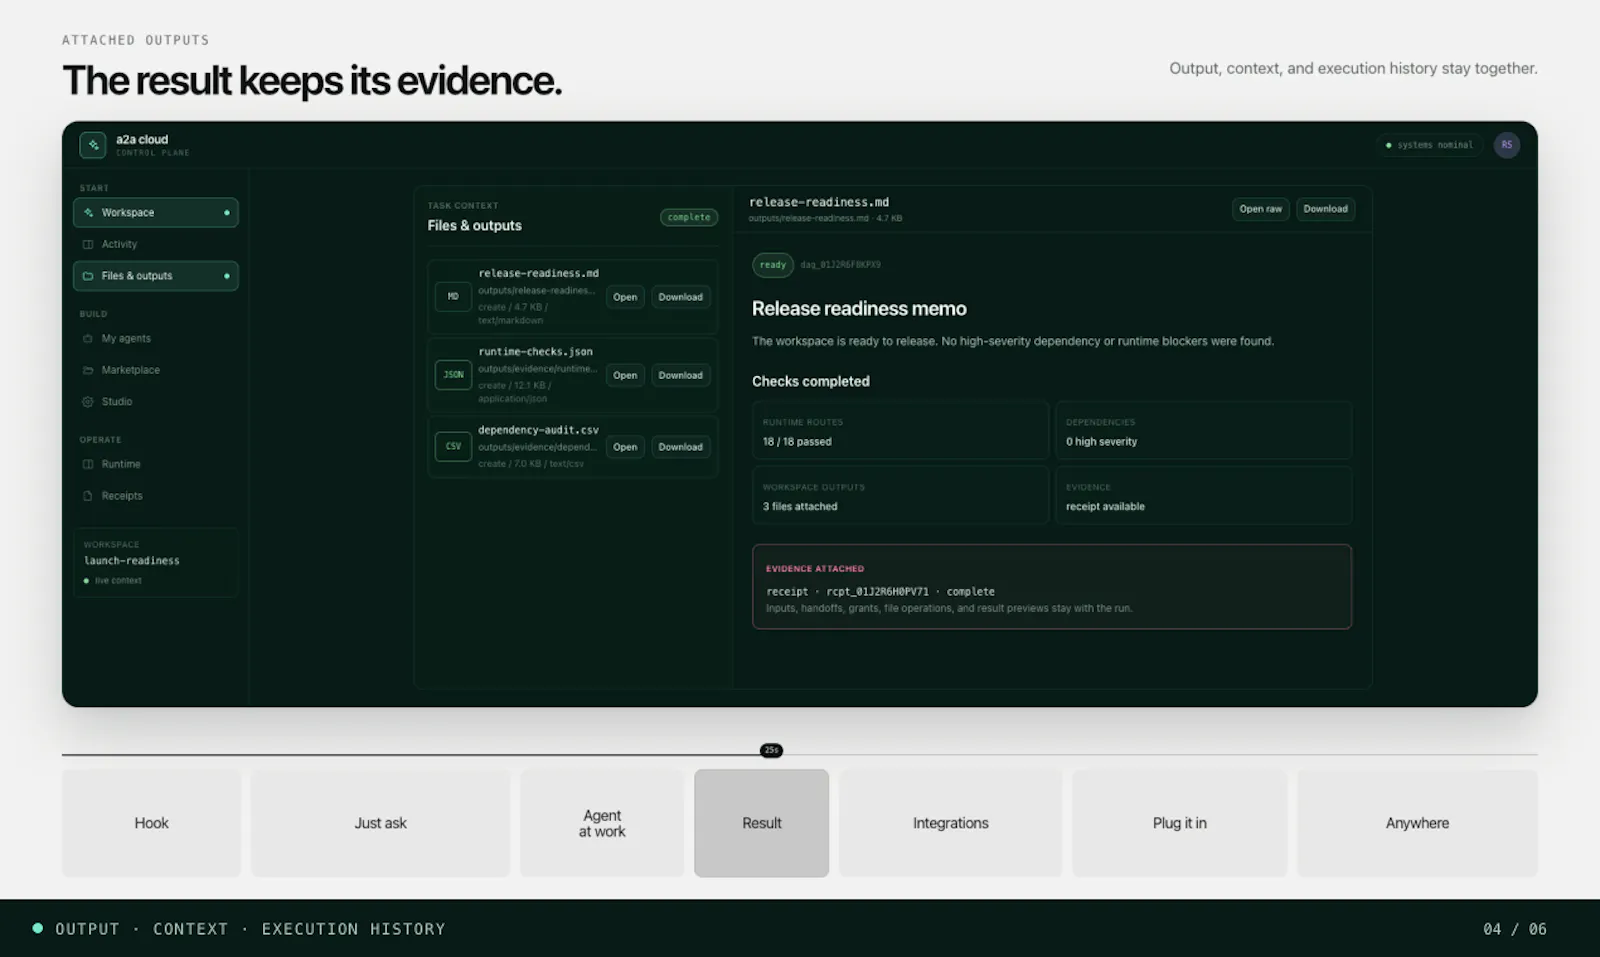Click the 25s timeline progress marker
This screenshot has width=1600, height=957.
771,750
